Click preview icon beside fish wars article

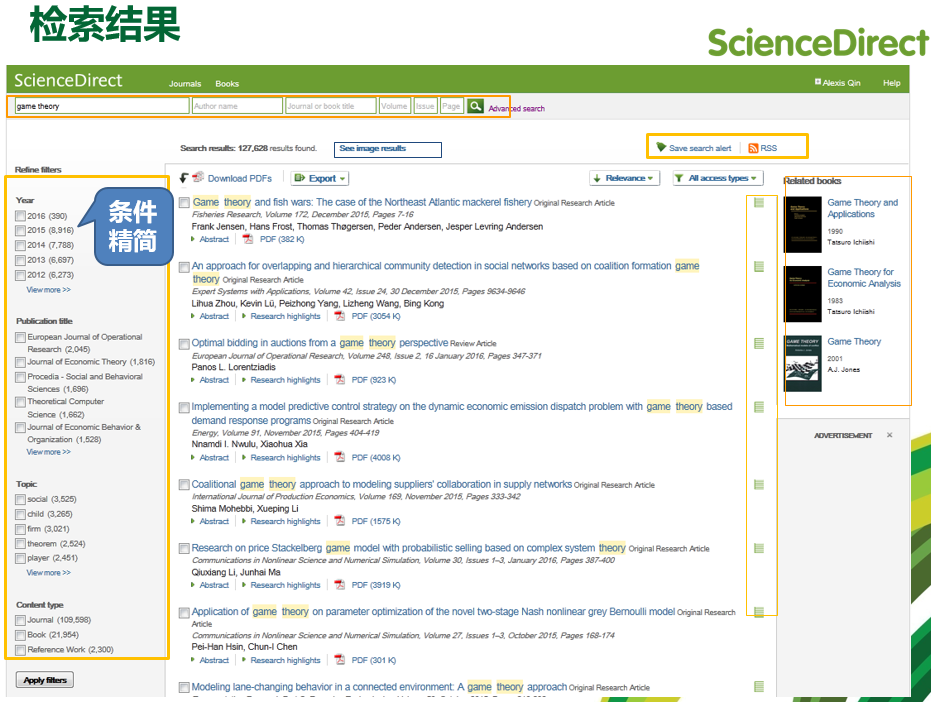pyautogui.click(x=759, y=203)
